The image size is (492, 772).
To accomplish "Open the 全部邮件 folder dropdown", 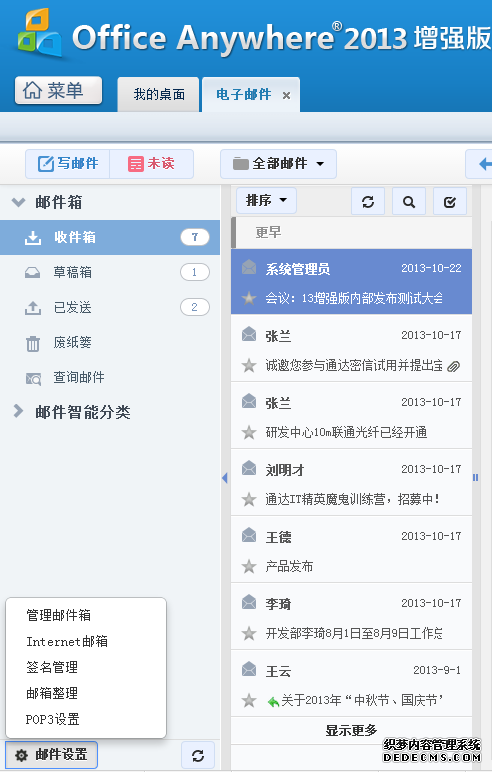I will (278, 163).
